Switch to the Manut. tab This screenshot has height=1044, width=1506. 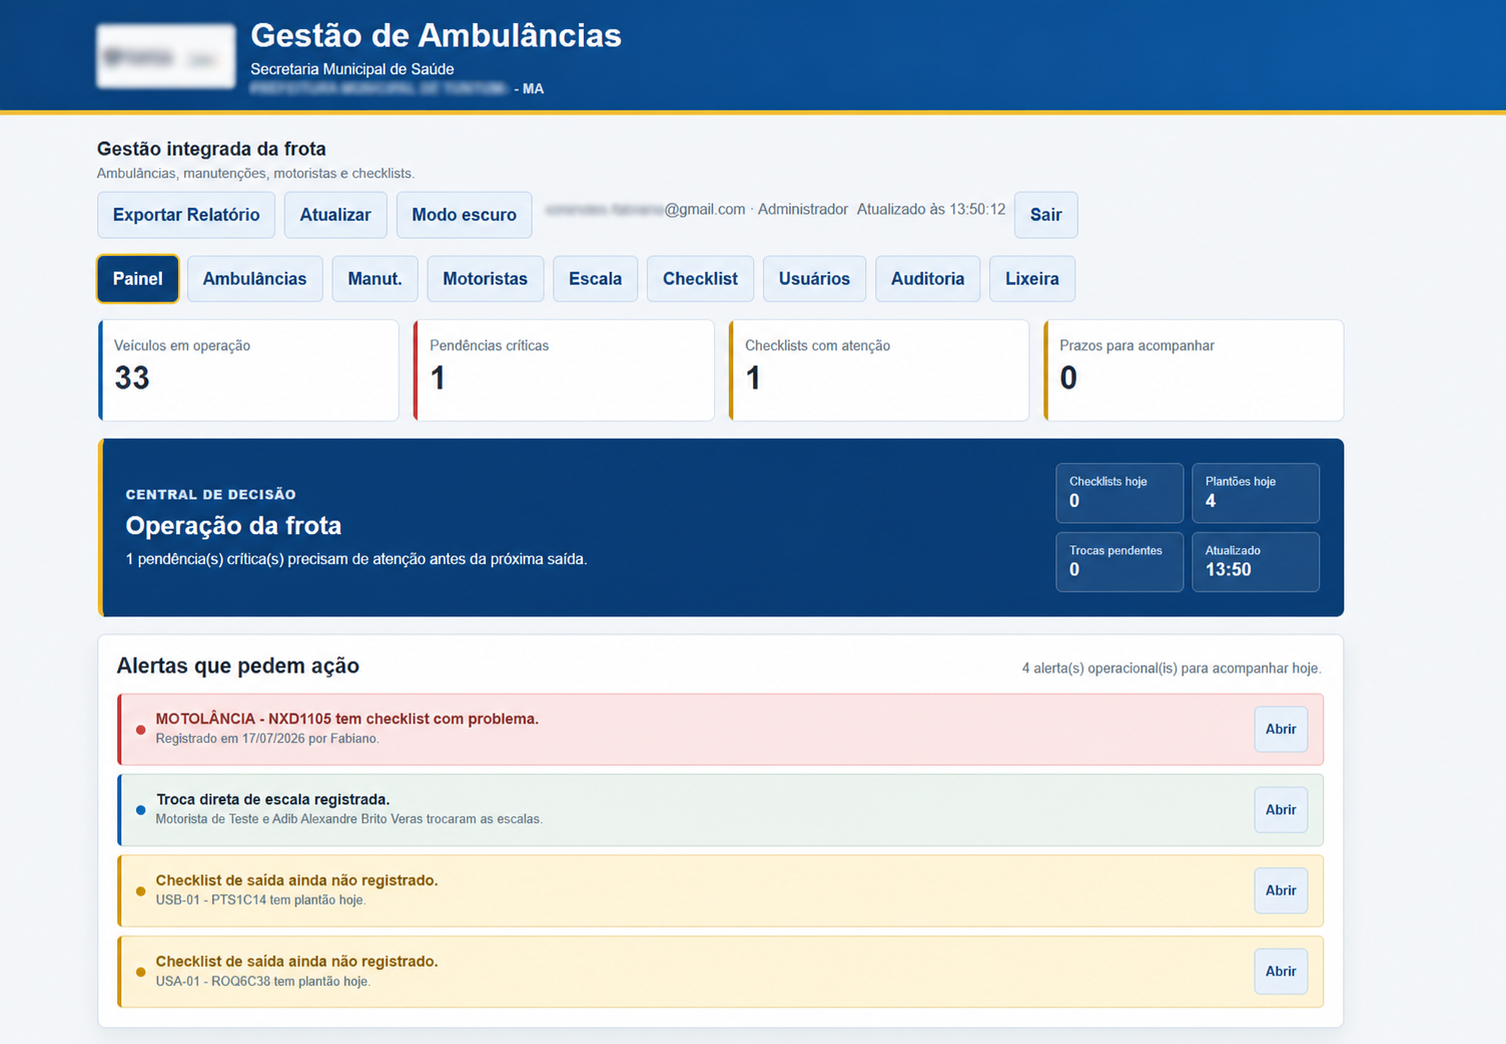click(375, 279)
